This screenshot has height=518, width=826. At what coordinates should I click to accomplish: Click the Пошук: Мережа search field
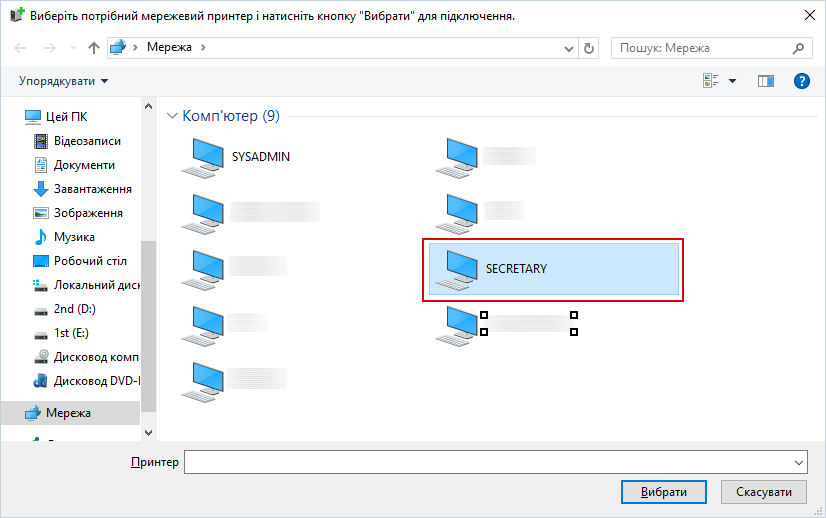(700, 47)
